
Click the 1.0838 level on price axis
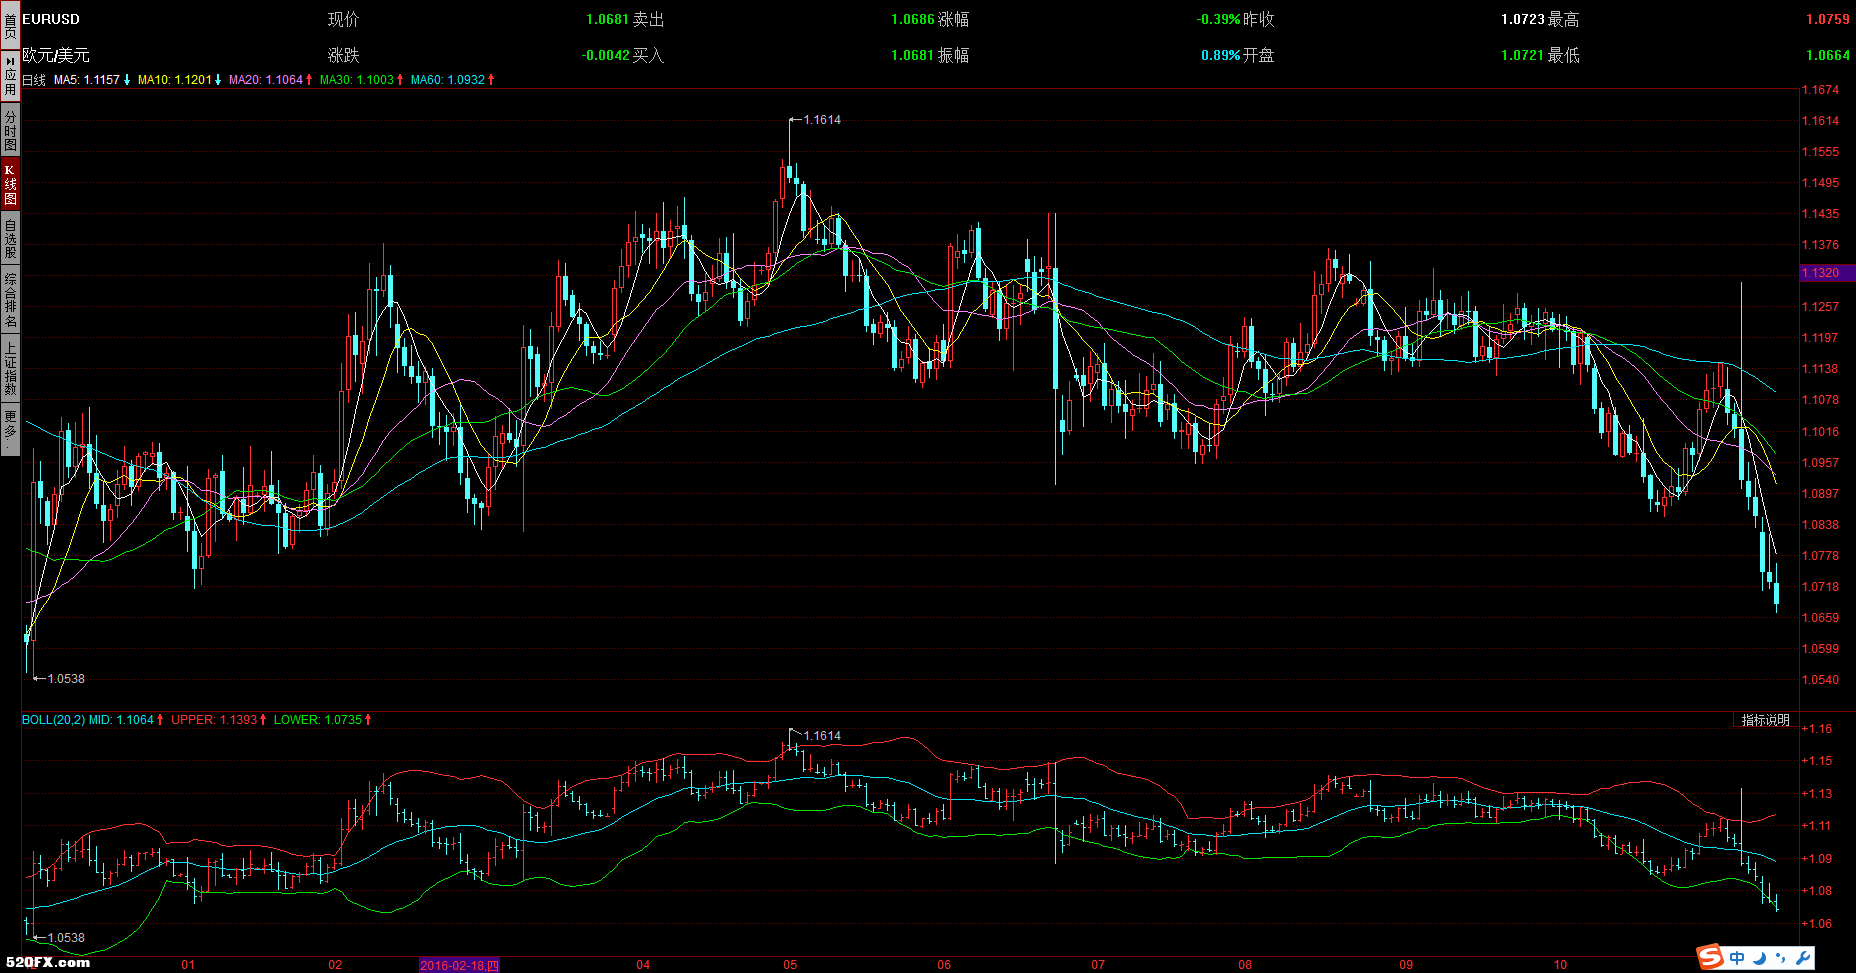[x=1820, y=525]
